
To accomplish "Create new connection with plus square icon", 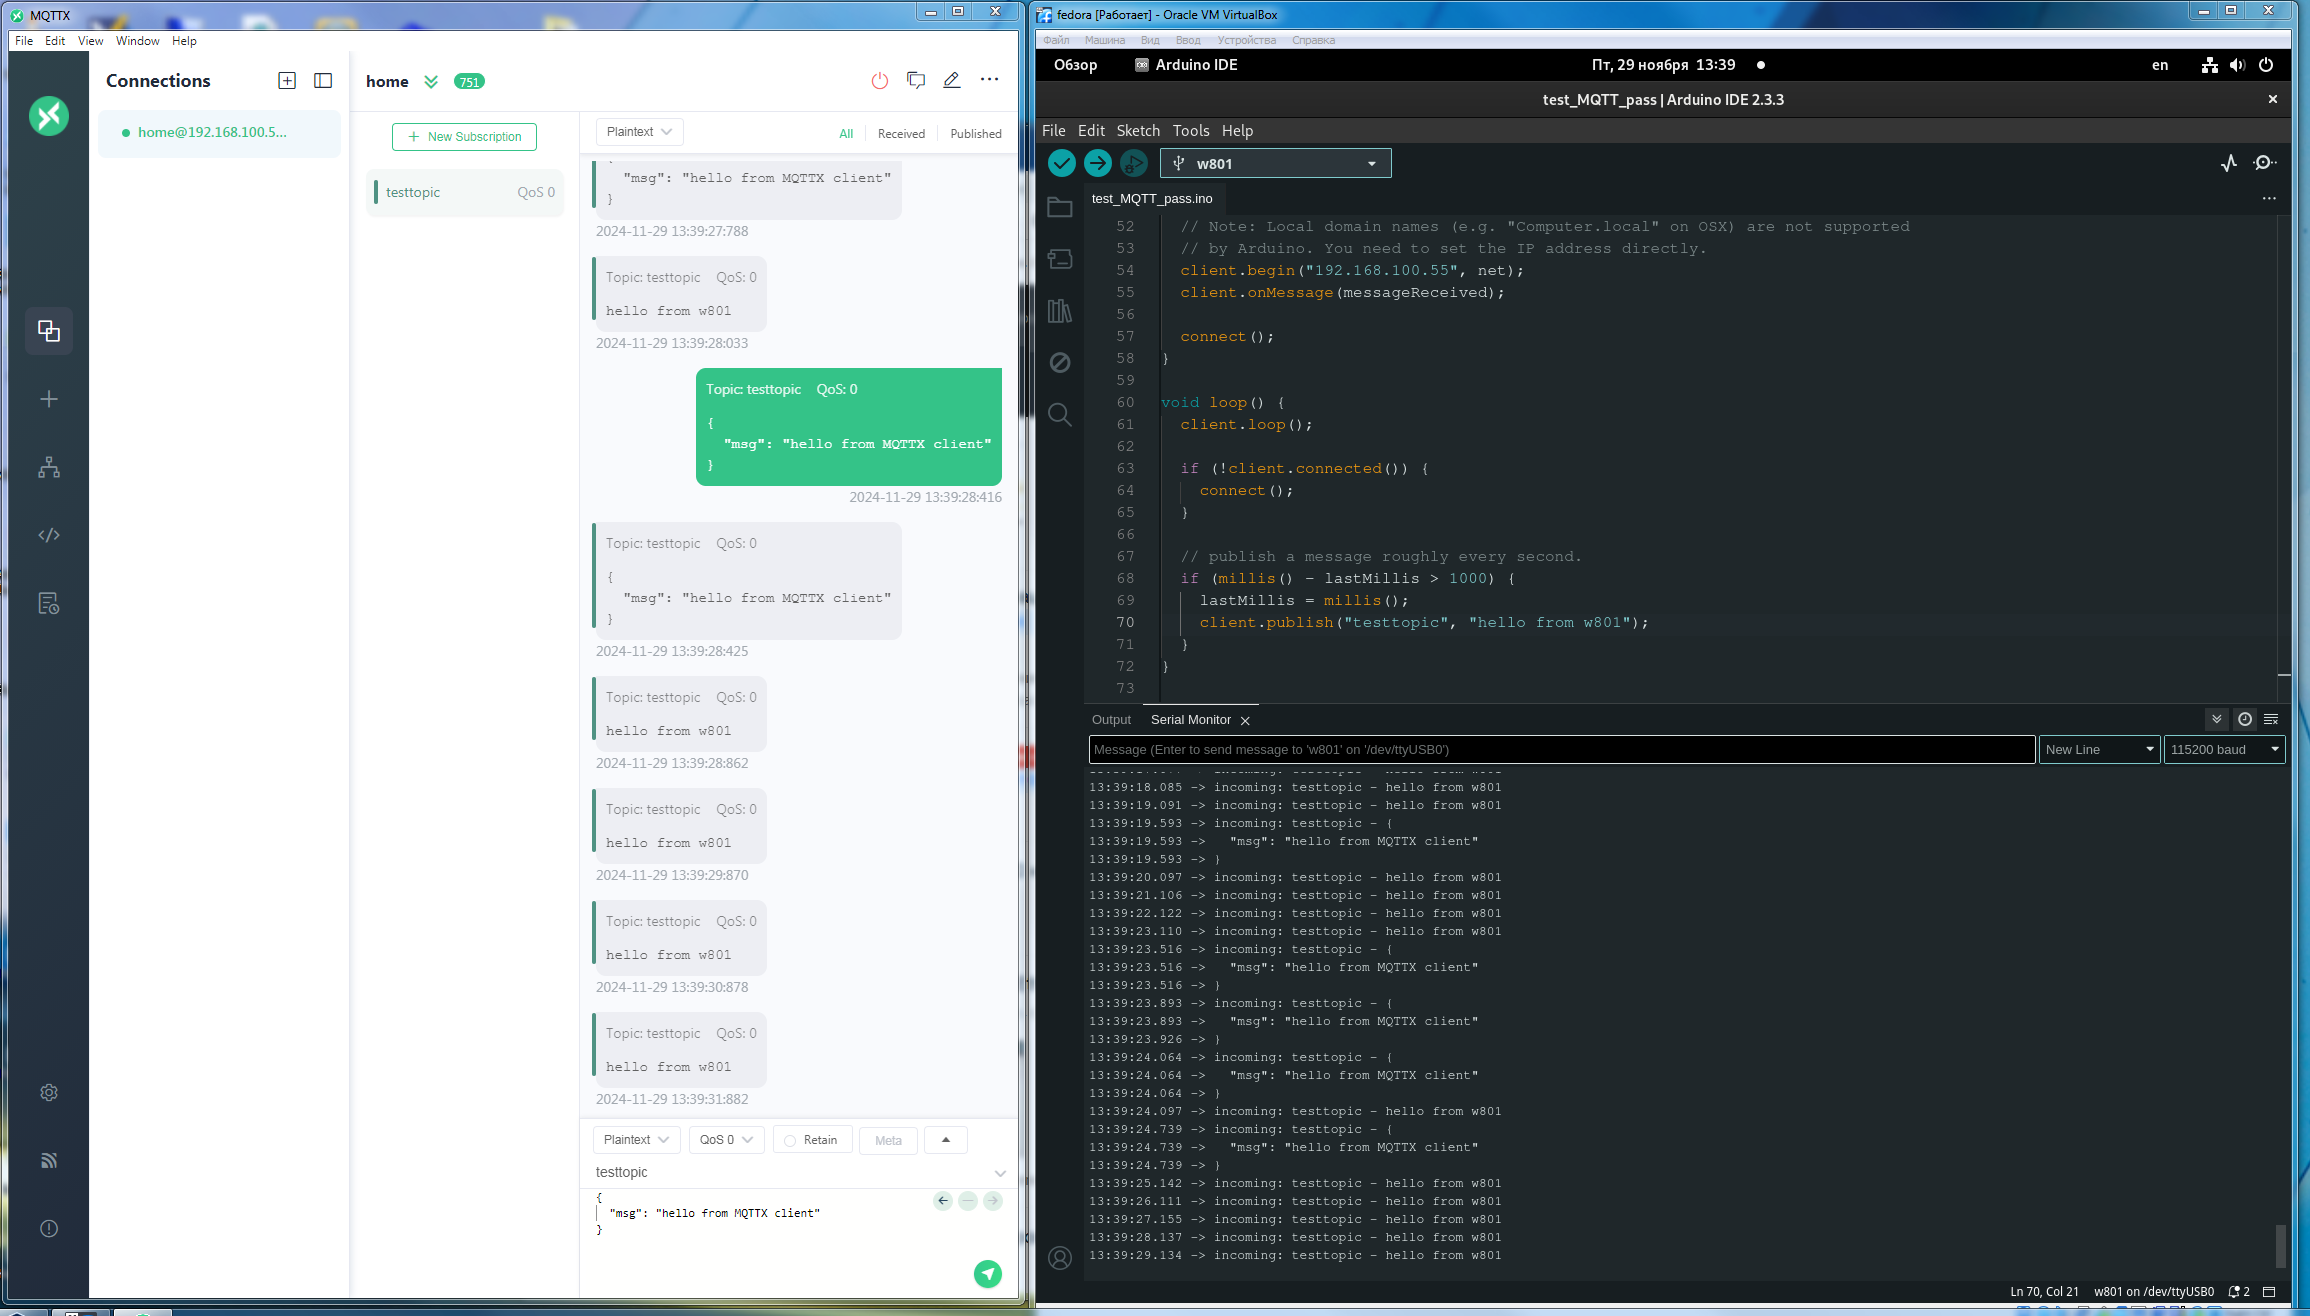I will (x=287, y=80).
